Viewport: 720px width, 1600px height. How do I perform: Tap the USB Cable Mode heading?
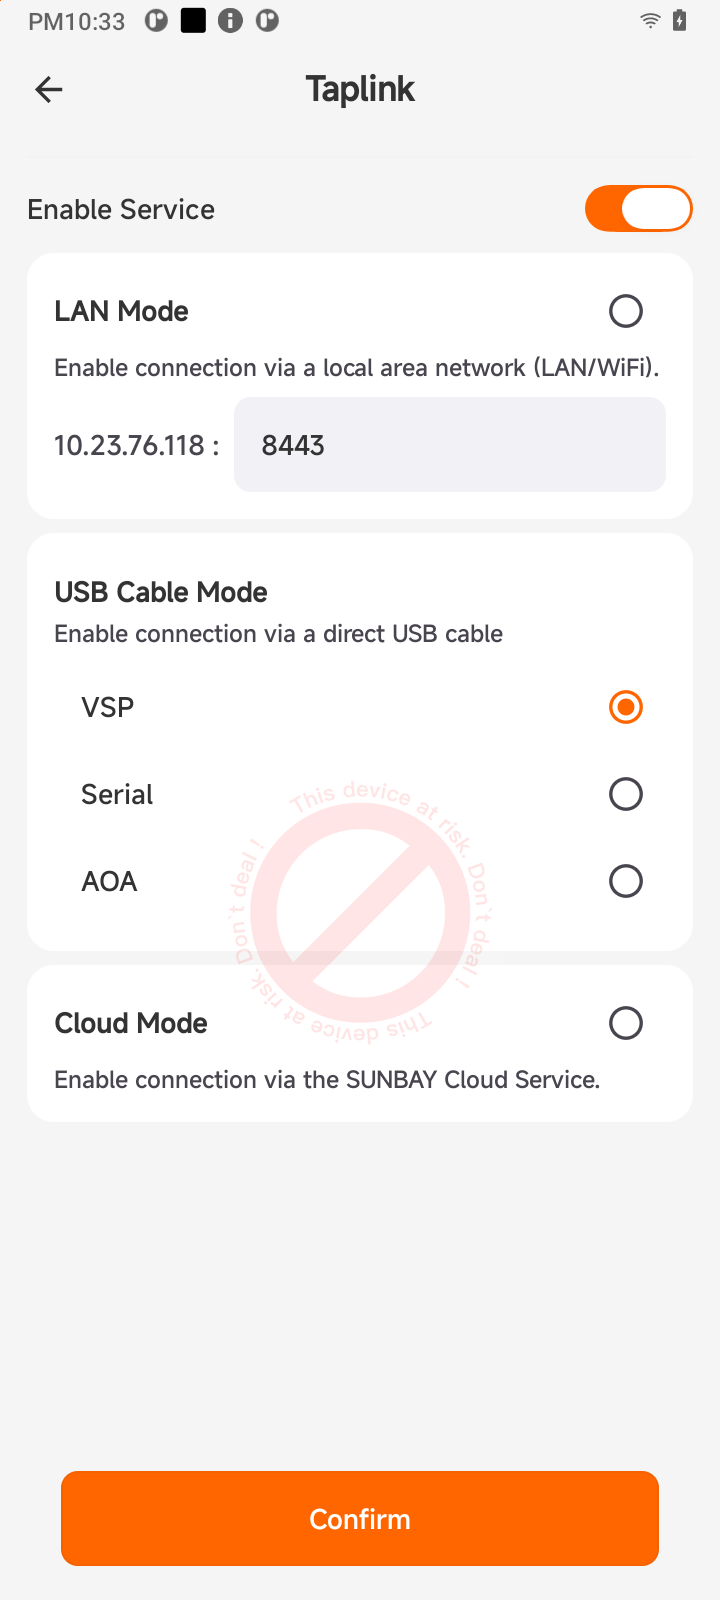tap(161, 592)
